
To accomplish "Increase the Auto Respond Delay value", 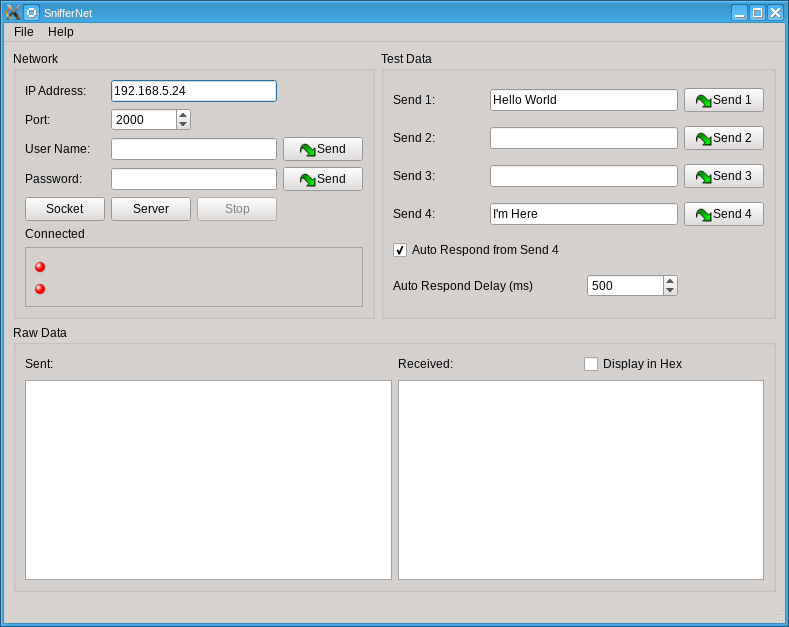I will pos(670,281).
